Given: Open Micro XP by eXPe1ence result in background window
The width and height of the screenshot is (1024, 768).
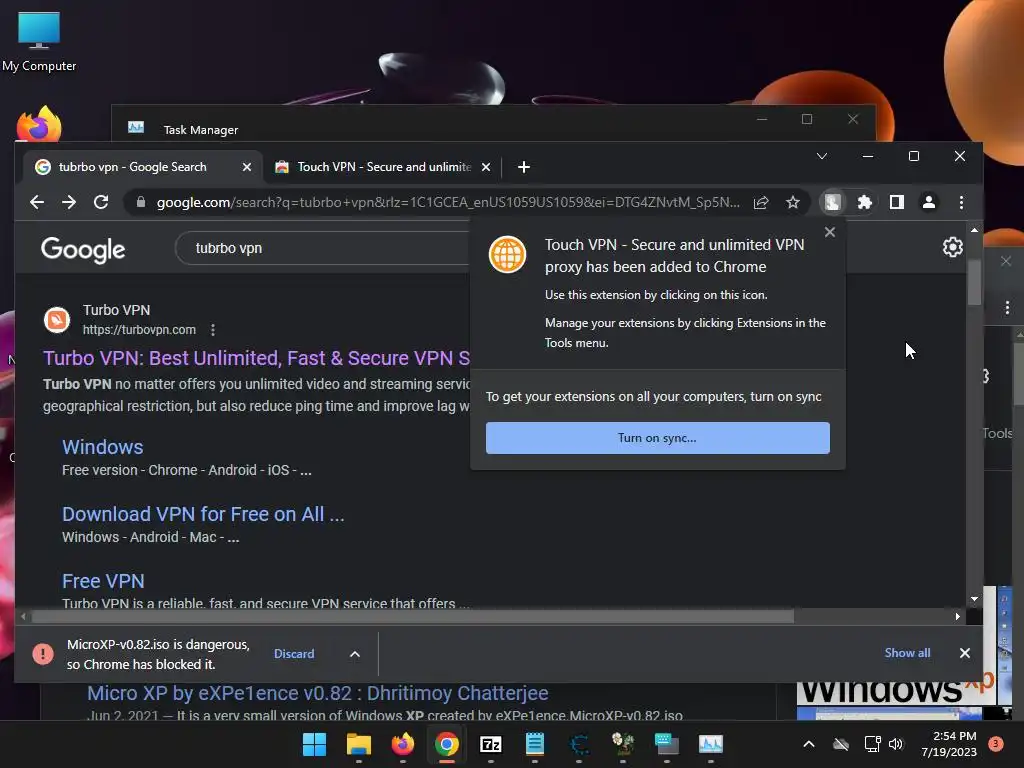Looking at the screenshot, I should [317, 693].
